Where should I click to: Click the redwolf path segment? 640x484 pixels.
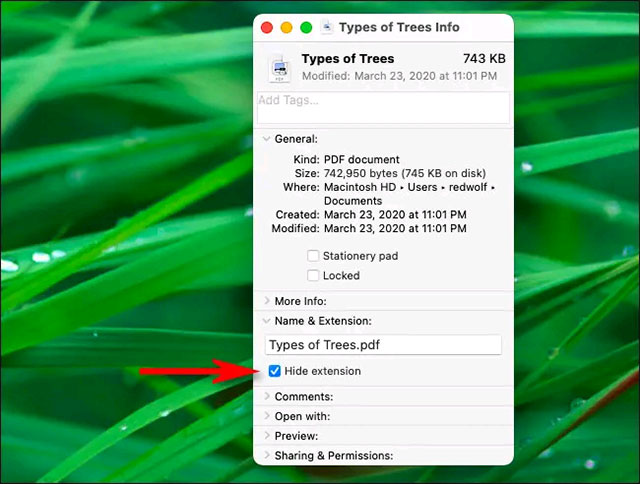pos(468,187)
